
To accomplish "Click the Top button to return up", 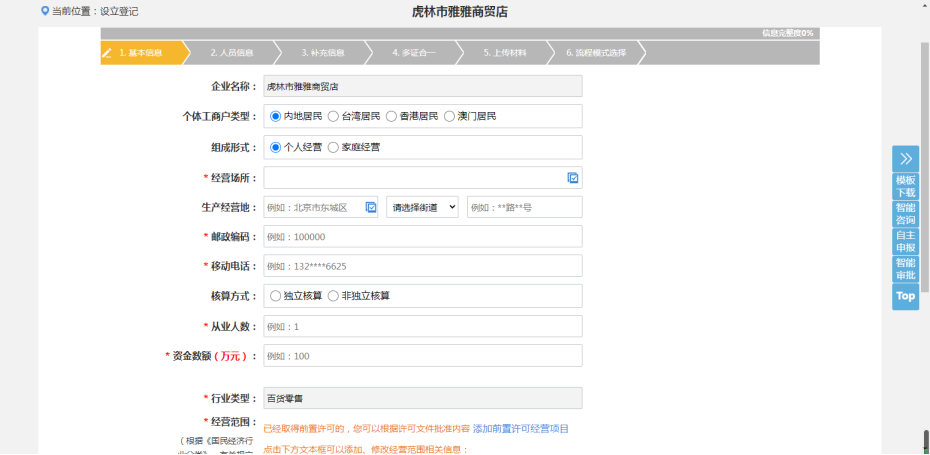I will click(906, 296).
